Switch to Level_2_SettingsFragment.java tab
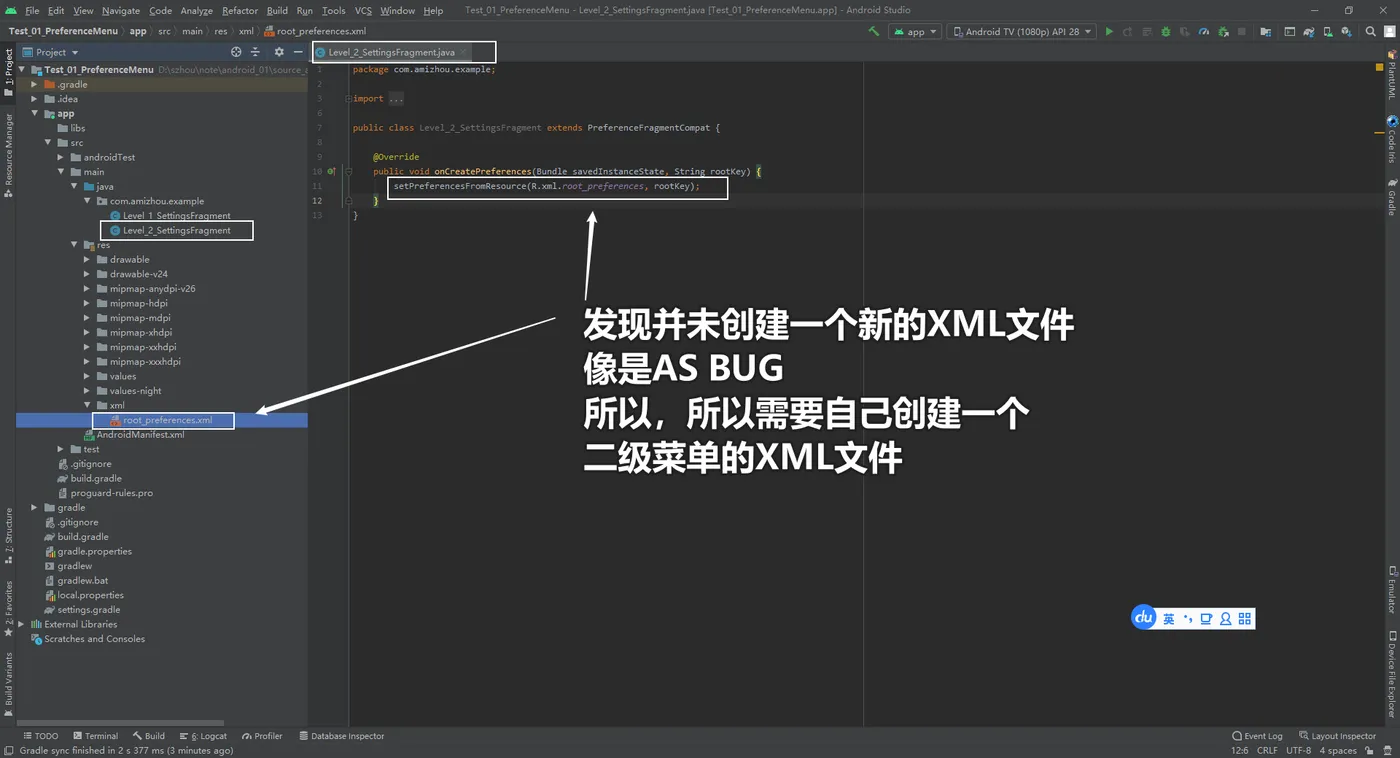Viewport: 1400px width, 758px height. click(391, 52)
